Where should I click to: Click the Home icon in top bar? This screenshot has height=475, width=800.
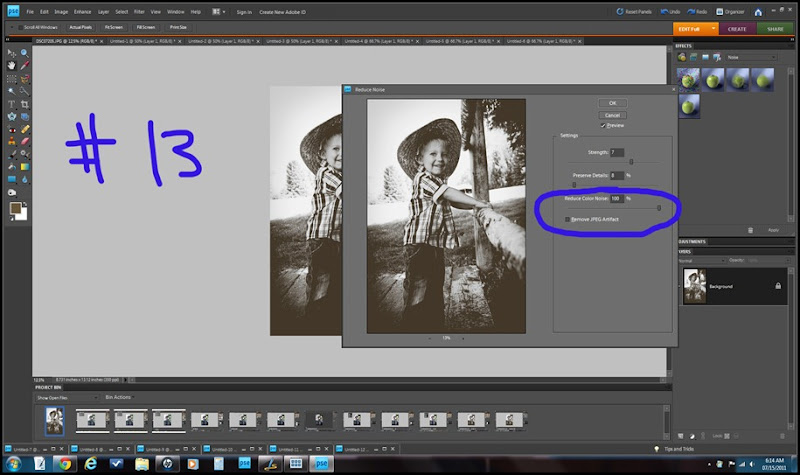pyautogui.click(x=757, y=11)
